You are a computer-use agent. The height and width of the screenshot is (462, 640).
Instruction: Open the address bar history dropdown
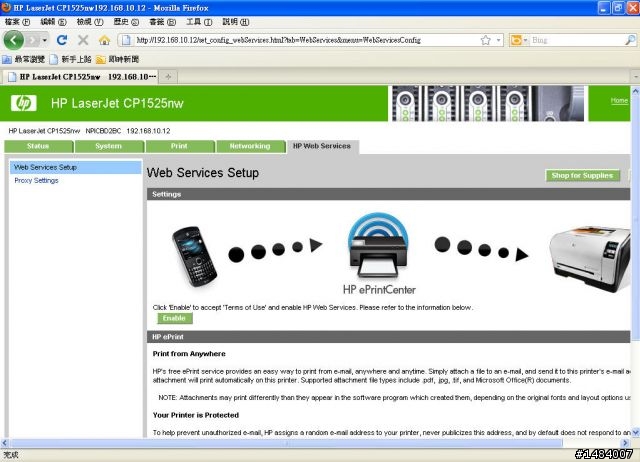[x=498, y=40]
